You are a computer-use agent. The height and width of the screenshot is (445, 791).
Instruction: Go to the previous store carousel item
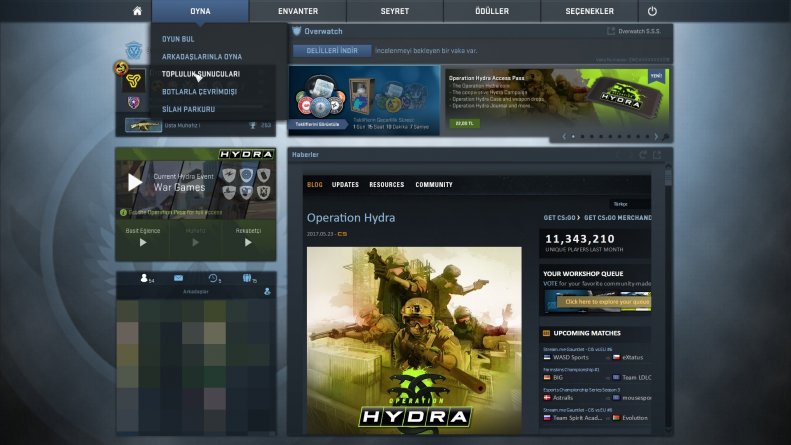(564, 136)
